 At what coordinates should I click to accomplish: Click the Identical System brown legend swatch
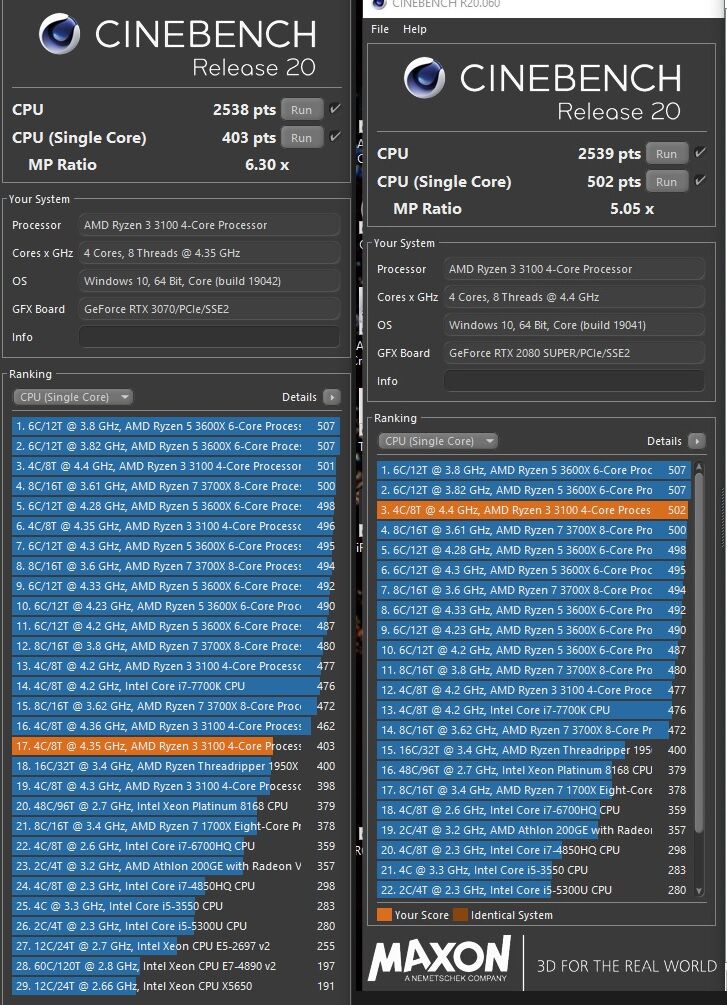tap(460, 915)
